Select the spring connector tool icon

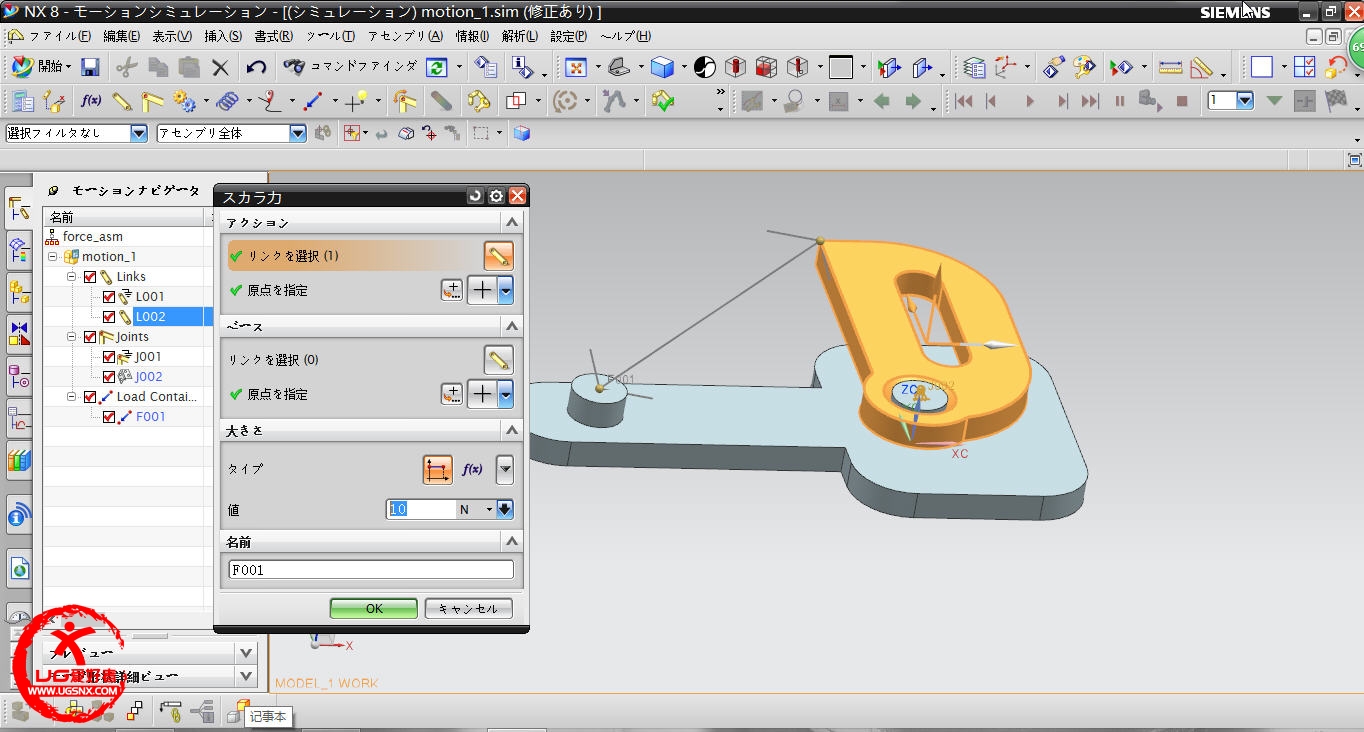click(x=227, y=101)
